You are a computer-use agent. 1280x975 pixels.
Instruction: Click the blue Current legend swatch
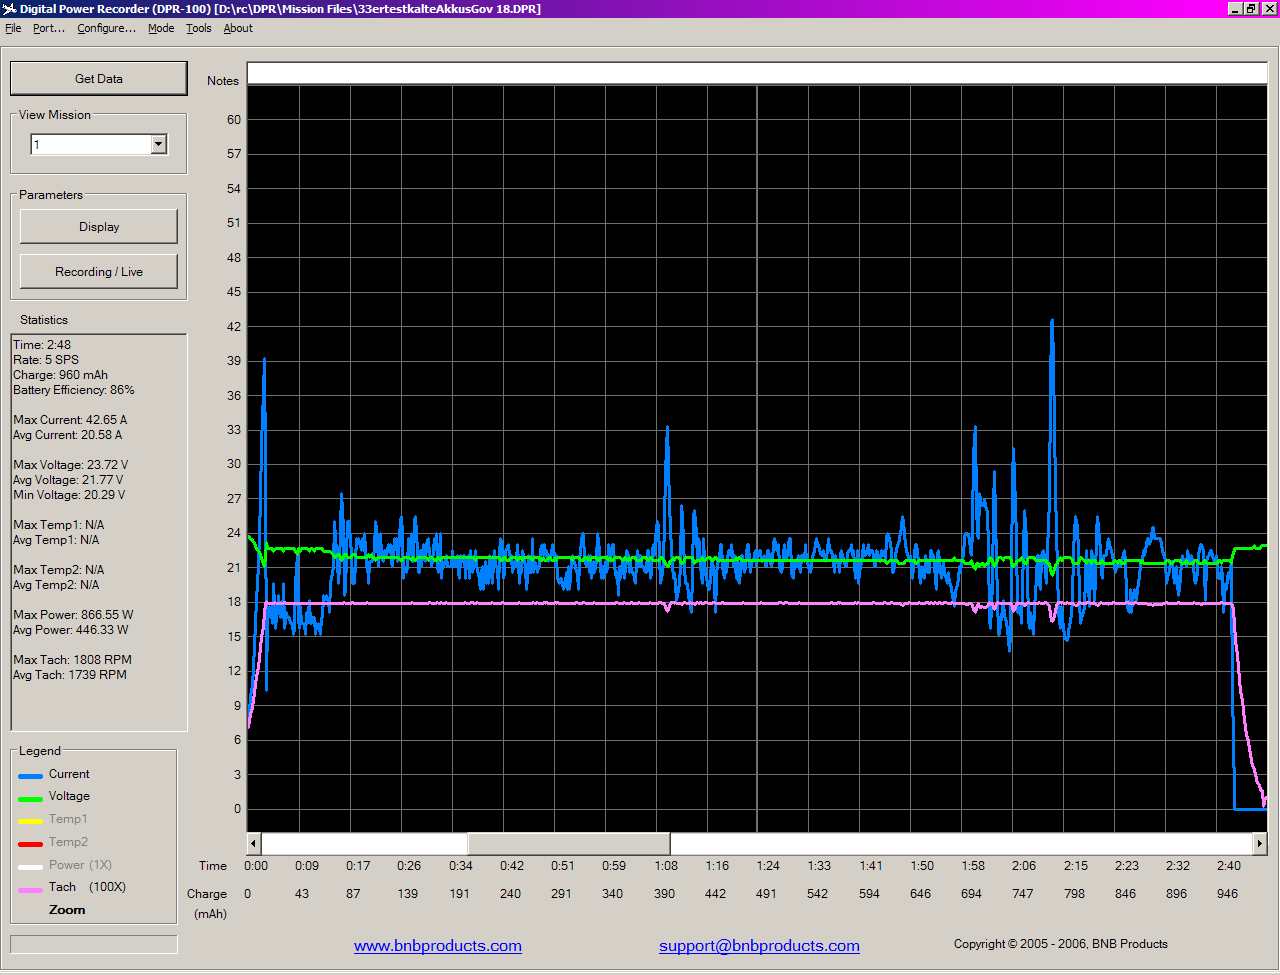(x=31, y=775)
